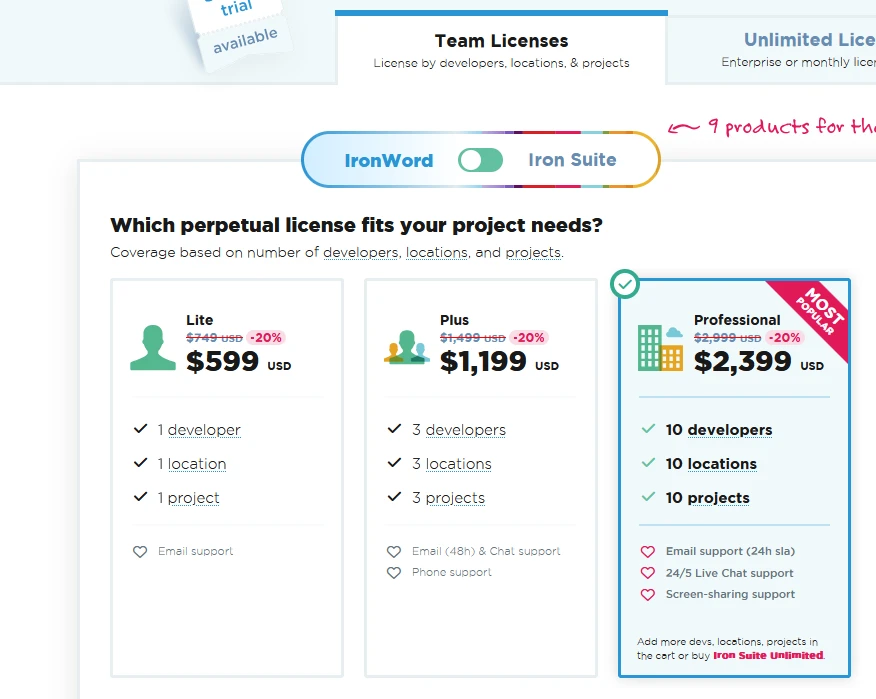Select the Iron Suite option label

[x=572, y=160]
